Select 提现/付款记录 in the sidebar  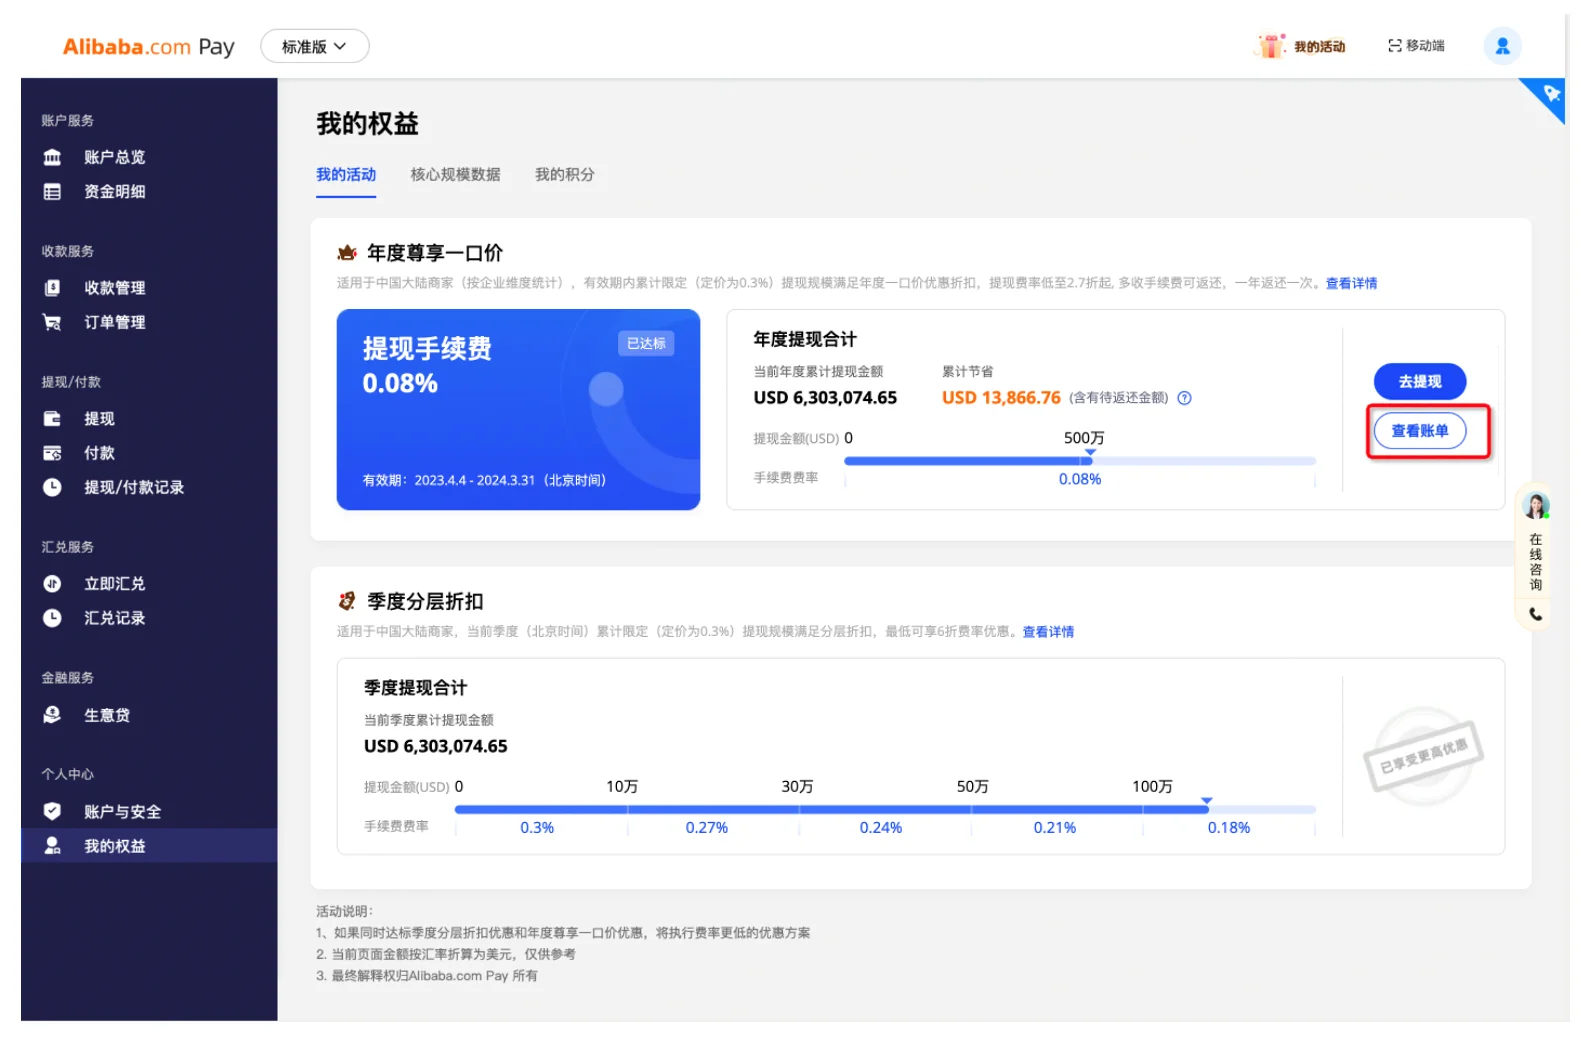pyautogui.click(x=133, y=488)
